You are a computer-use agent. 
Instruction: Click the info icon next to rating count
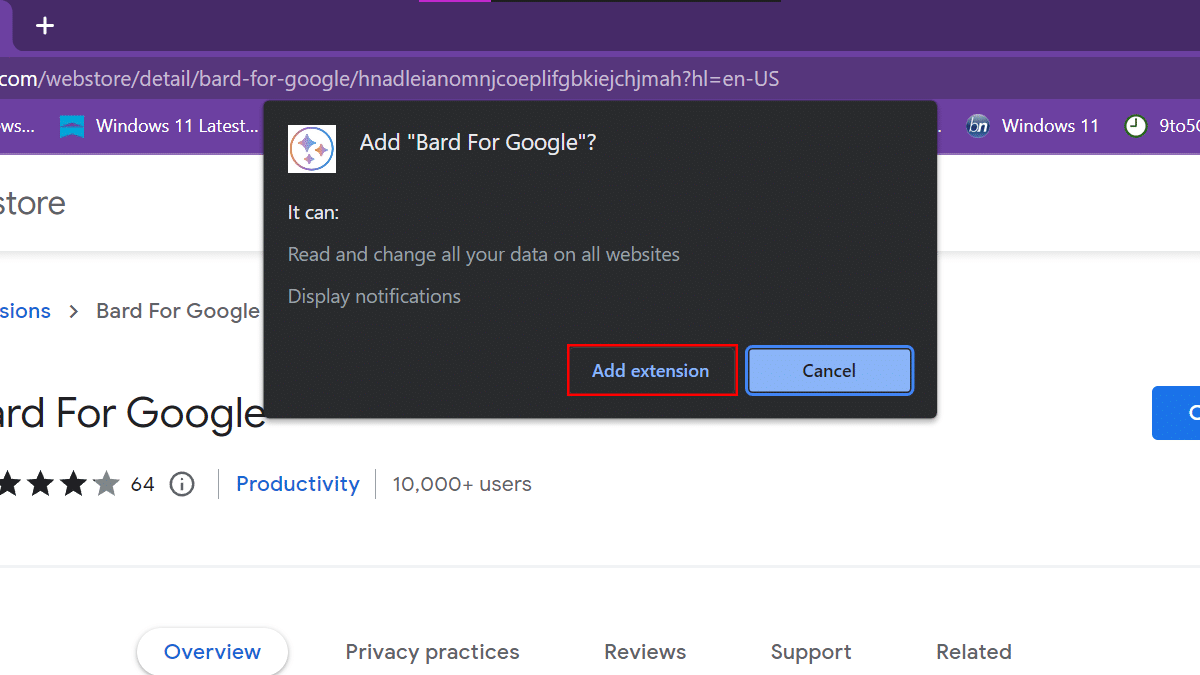tap(182, 485)
